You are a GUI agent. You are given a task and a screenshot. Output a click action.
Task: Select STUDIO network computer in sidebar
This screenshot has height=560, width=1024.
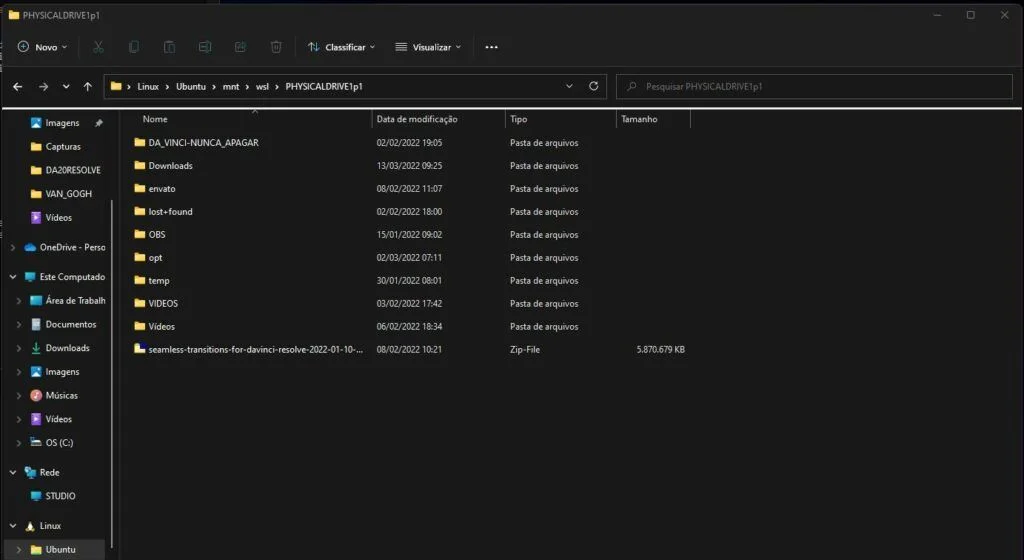pyautogui.click(x=53, y=496)
